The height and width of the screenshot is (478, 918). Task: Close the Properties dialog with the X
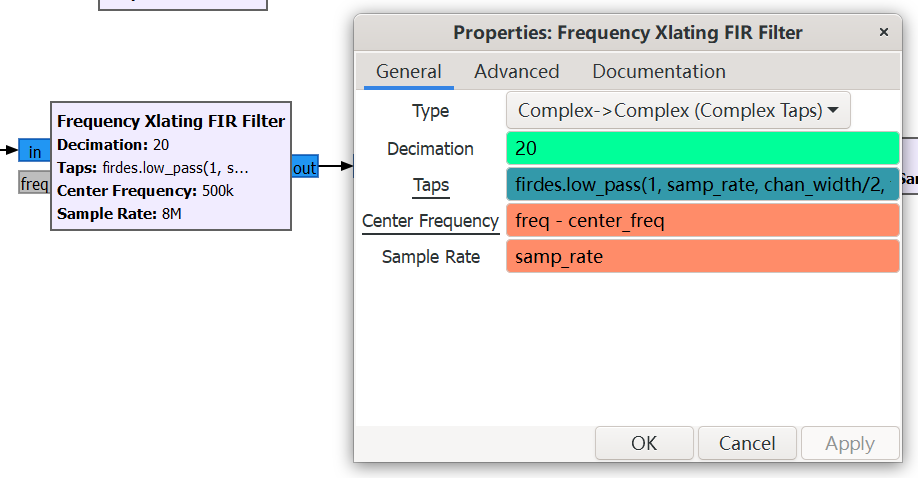tap(883, 32)
